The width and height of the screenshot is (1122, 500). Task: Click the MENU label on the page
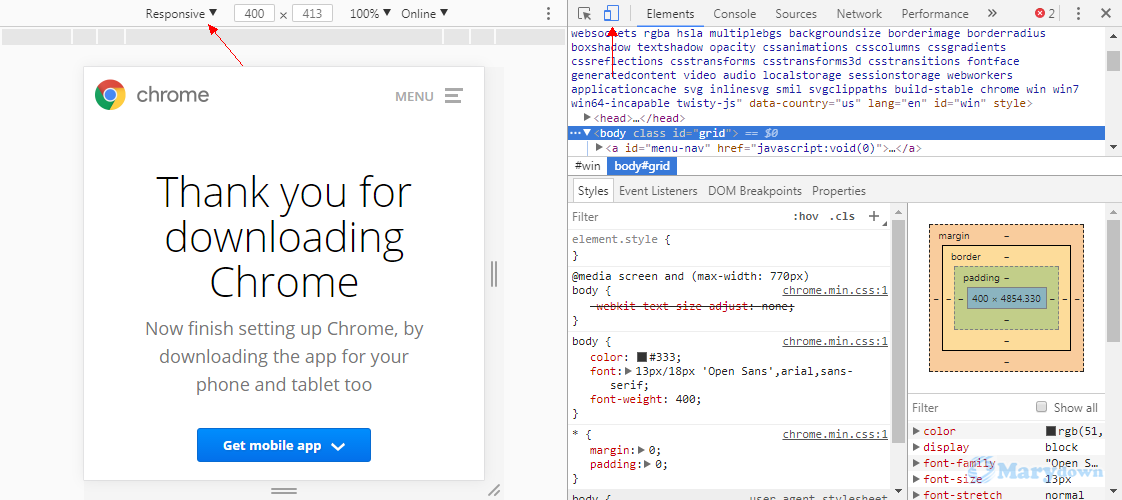tap(414, 96)
